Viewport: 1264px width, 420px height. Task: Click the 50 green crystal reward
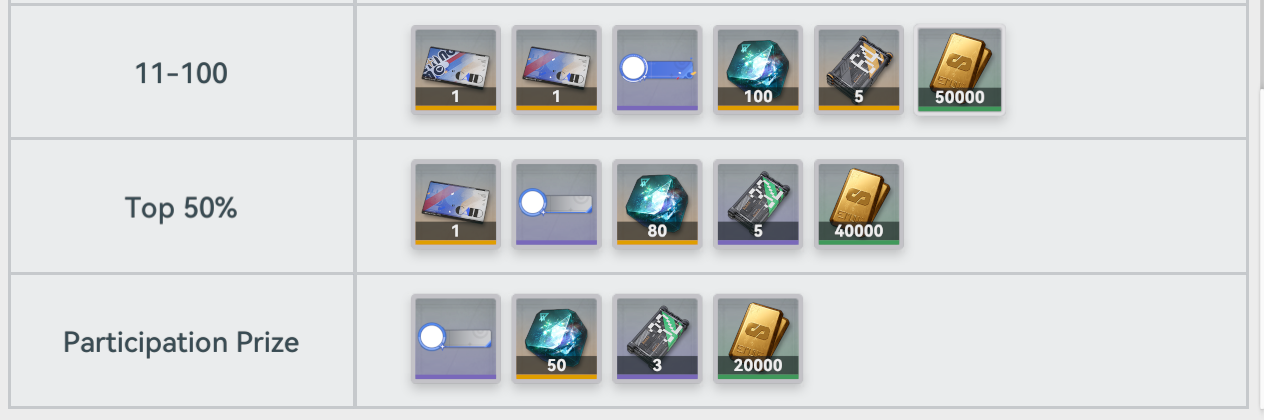click(x=557, y=338)
